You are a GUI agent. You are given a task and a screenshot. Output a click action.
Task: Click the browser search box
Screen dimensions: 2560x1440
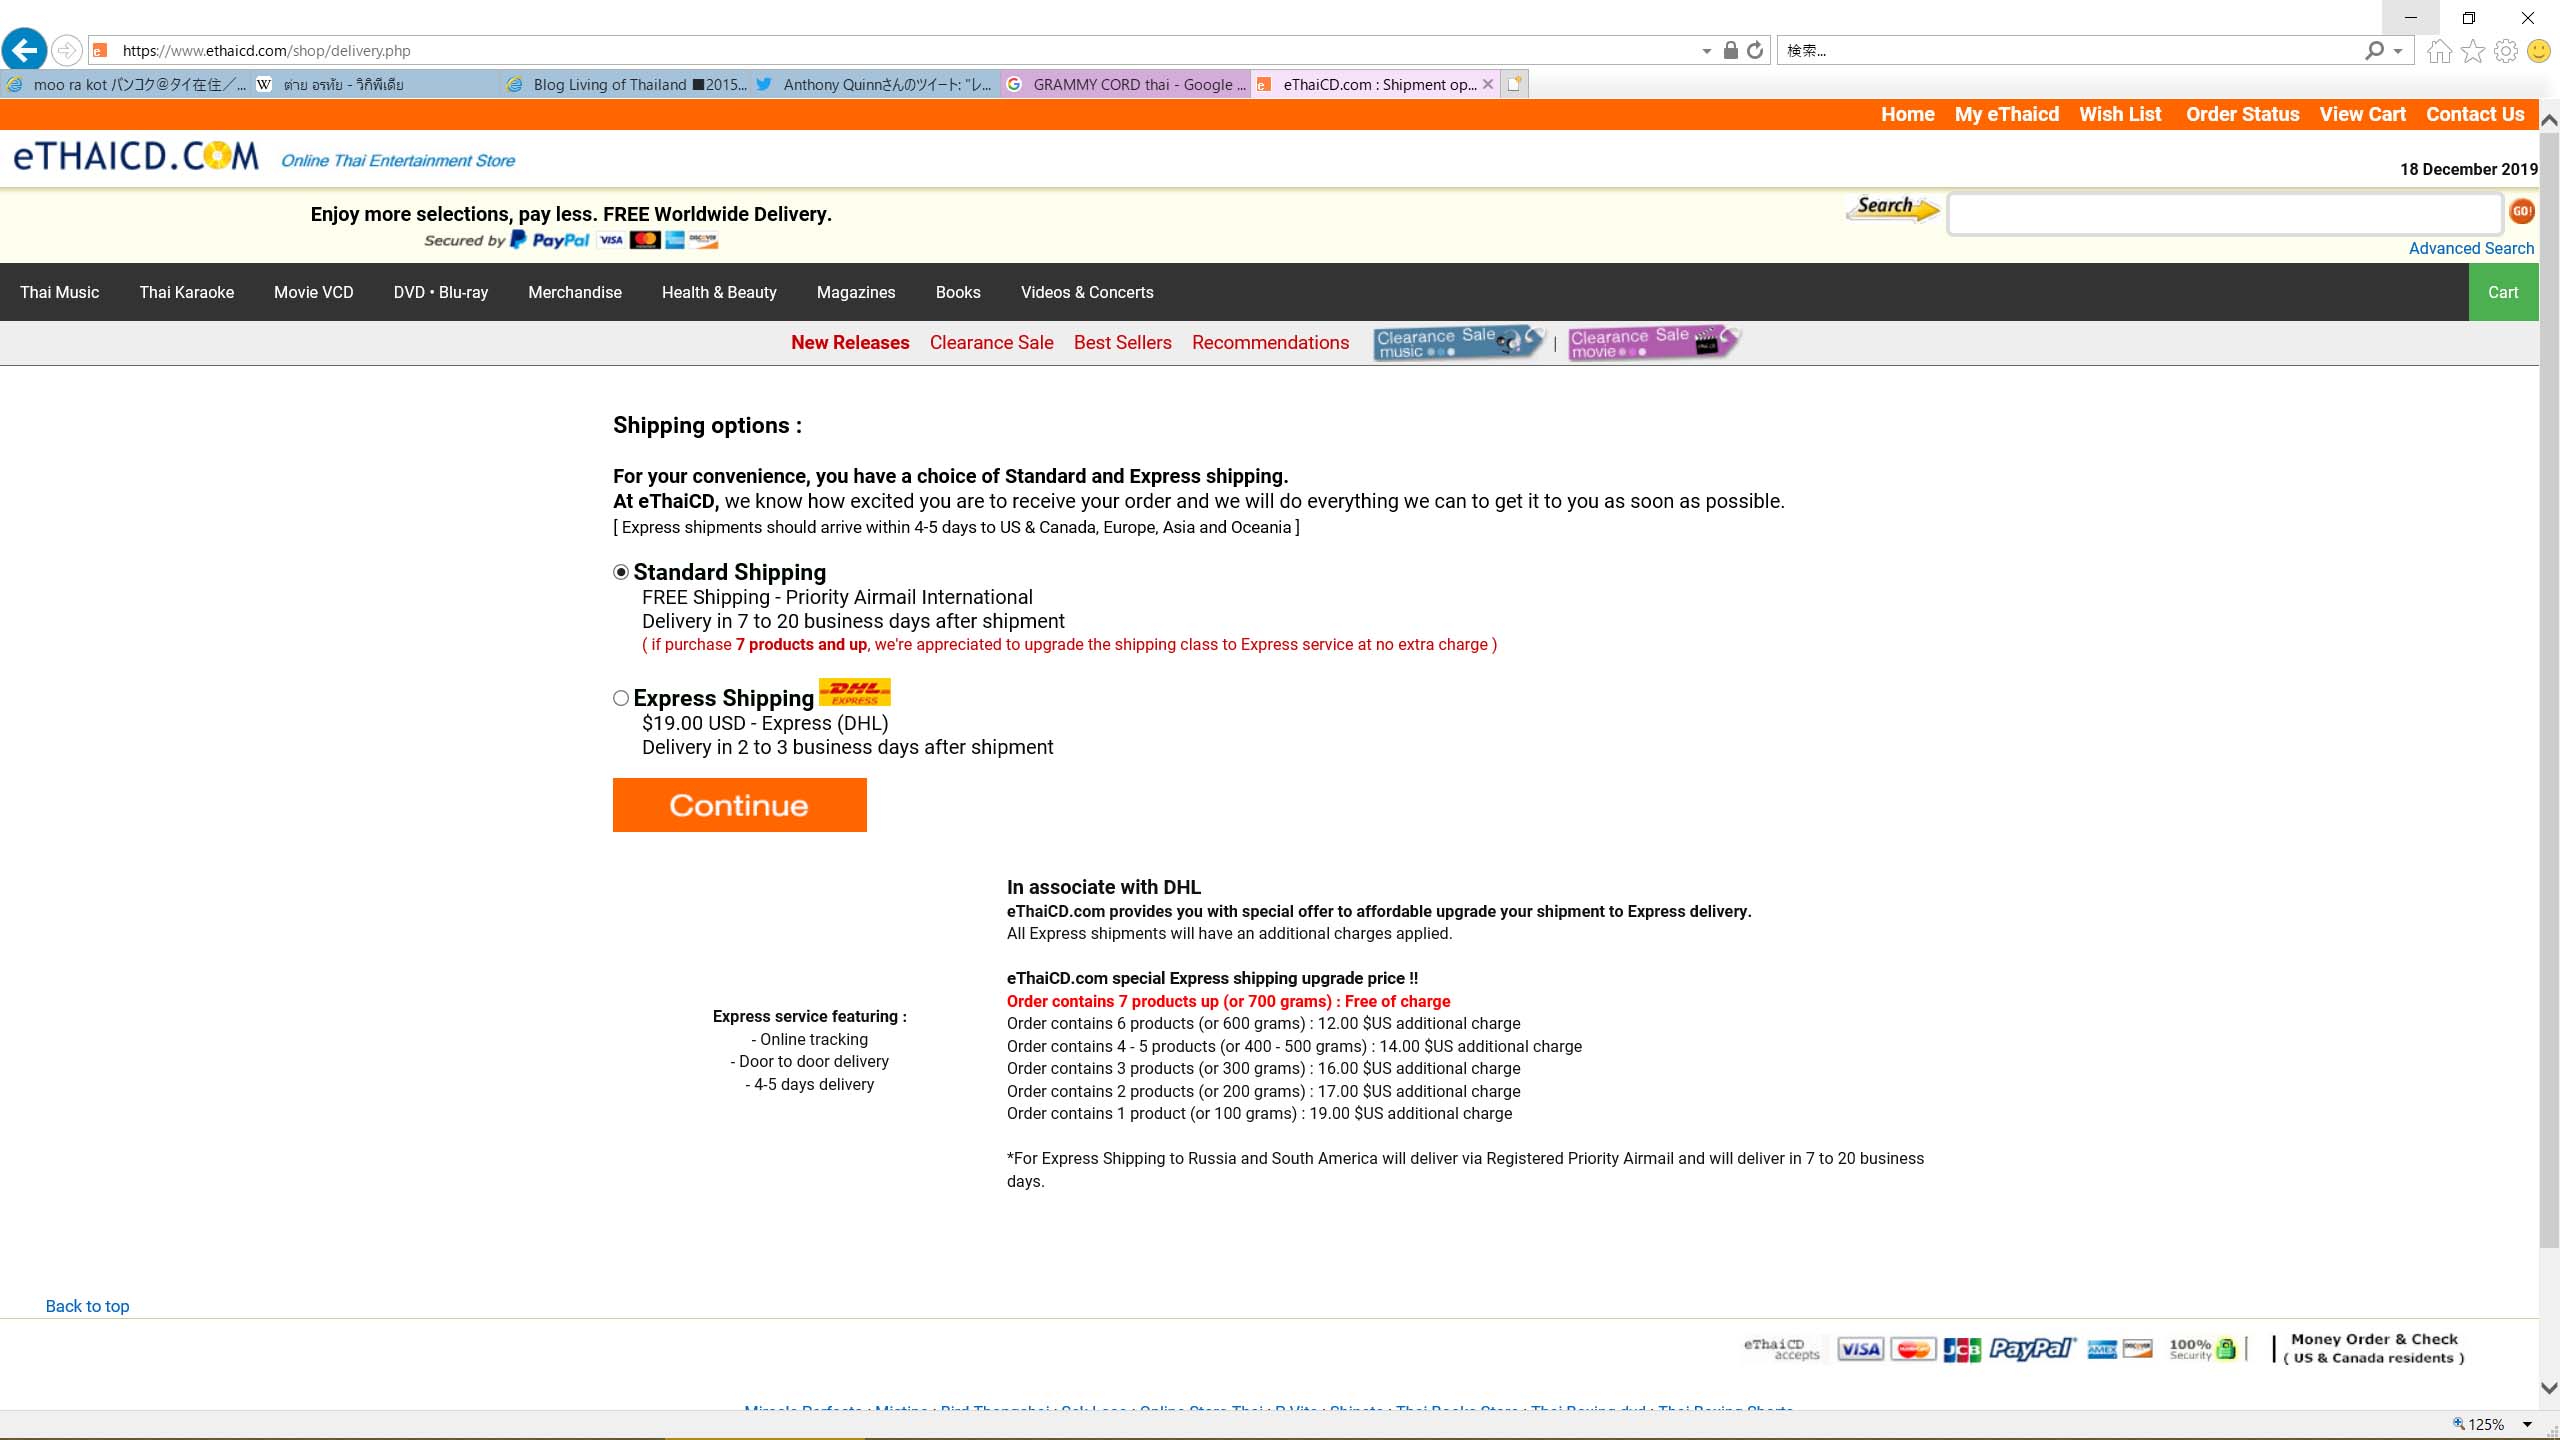(x=2070, y=51)
